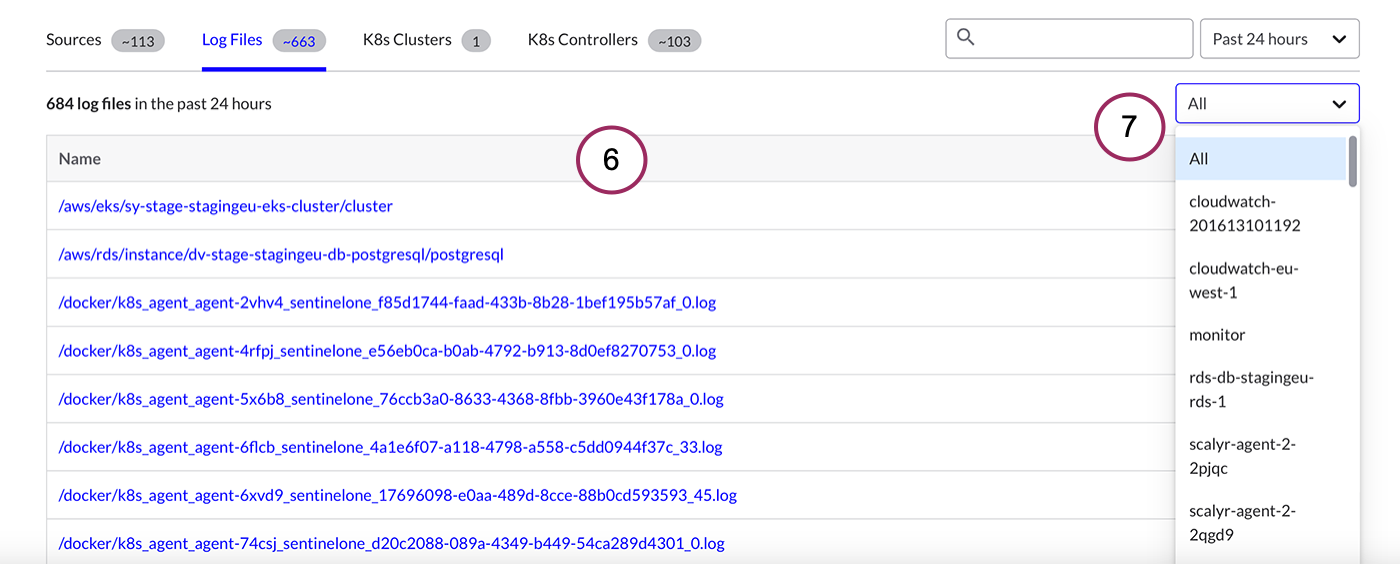This screenshot has width=1400, height=564.
Task: Select the Log Files tab
Action: pyautogui.click(x=232, y=40)
